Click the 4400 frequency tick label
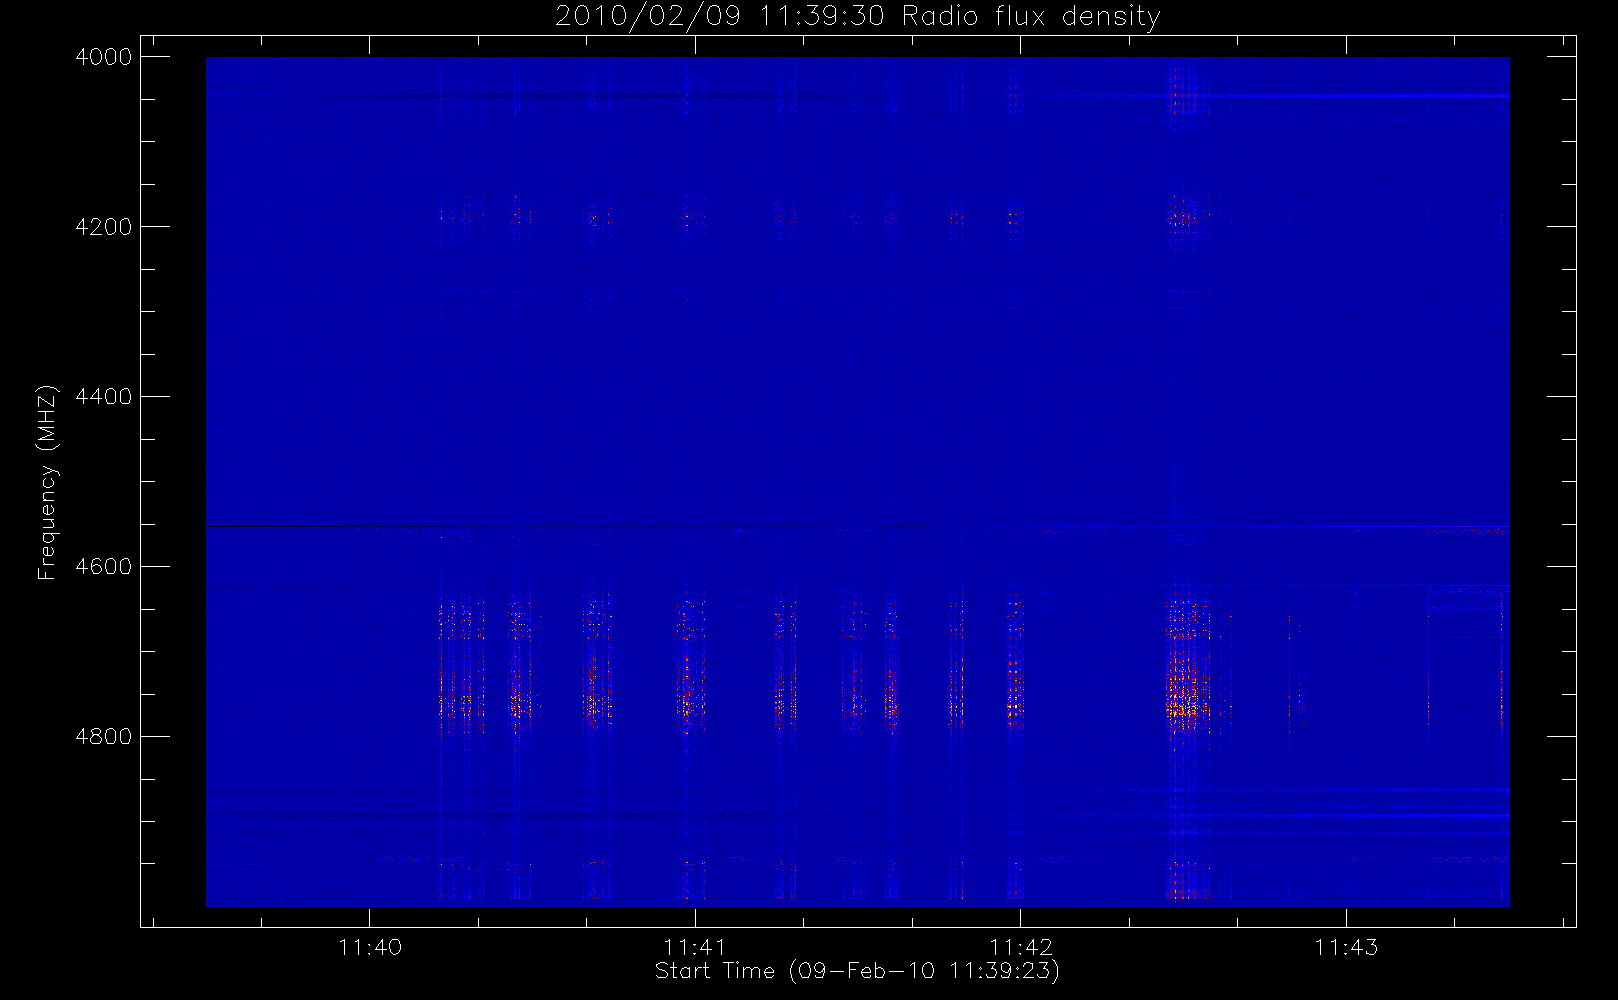This screenshot has height=1000, width=1618. pos(104,397)
